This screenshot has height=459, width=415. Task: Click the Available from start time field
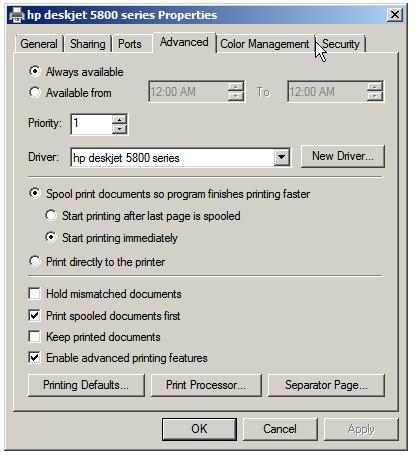[x=189, y=92]
